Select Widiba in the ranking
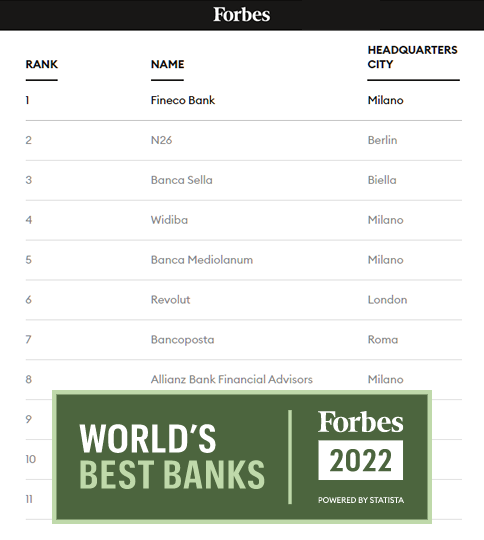This screenshot has width=484, height=540. pos(169,220)
